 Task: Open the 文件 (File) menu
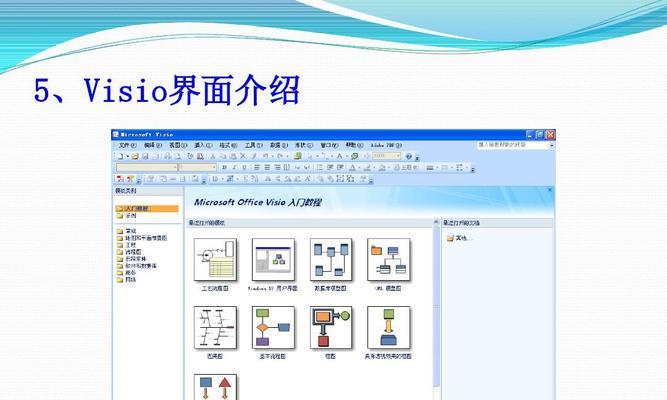(x=127, y=146)
